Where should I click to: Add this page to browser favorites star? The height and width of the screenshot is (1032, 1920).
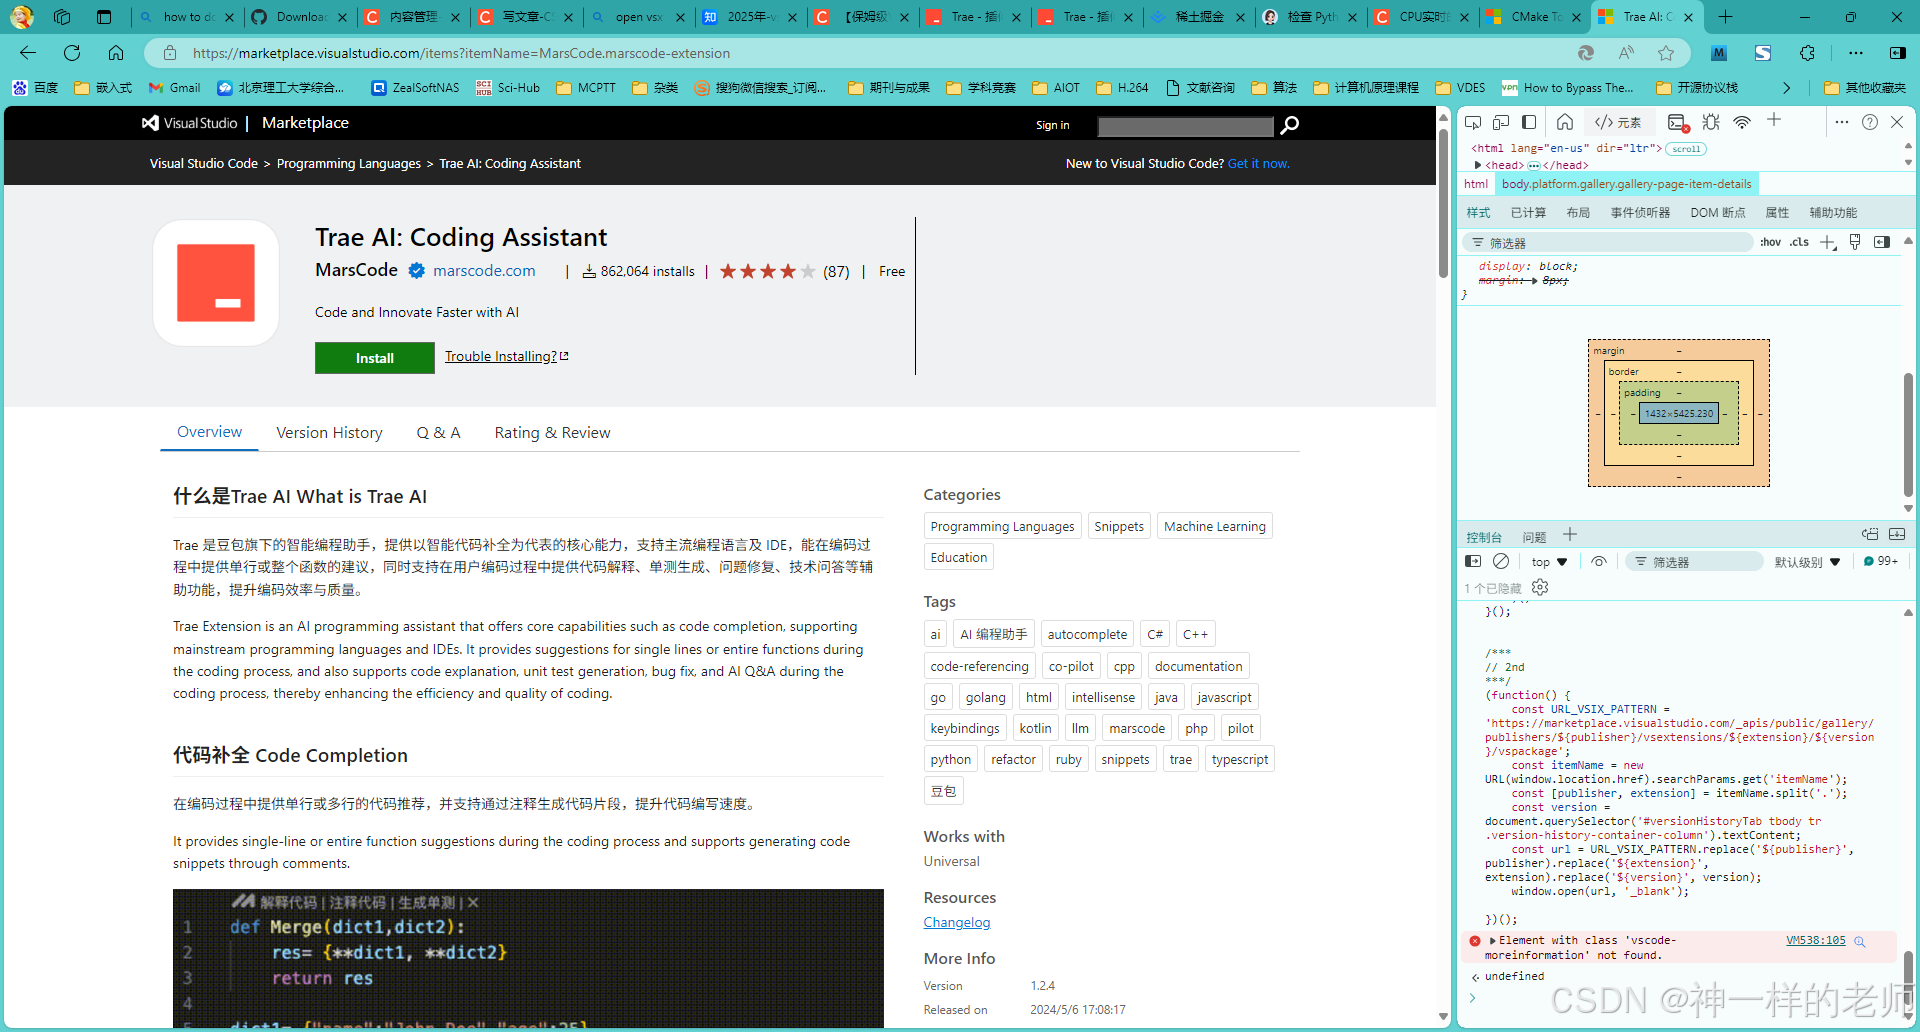tap(1666, 53)
